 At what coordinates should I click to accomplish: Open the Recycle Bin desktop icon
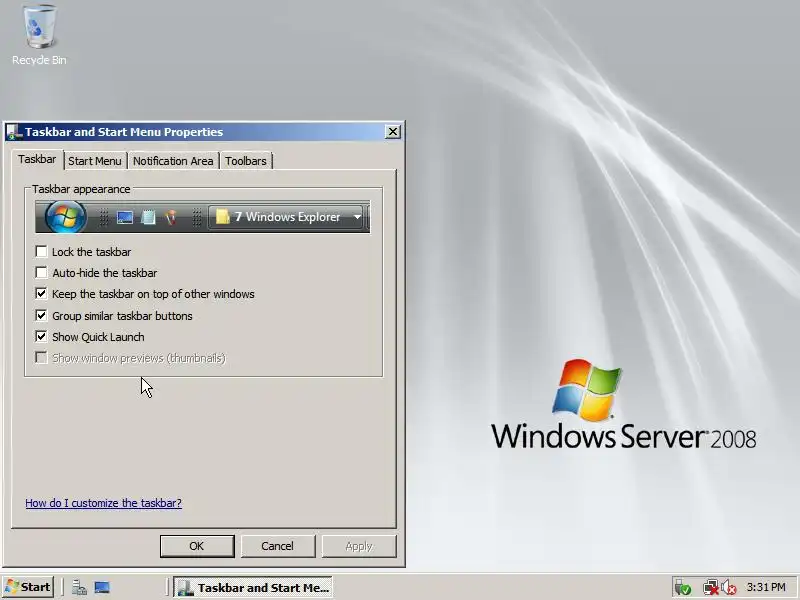[39, 35]
